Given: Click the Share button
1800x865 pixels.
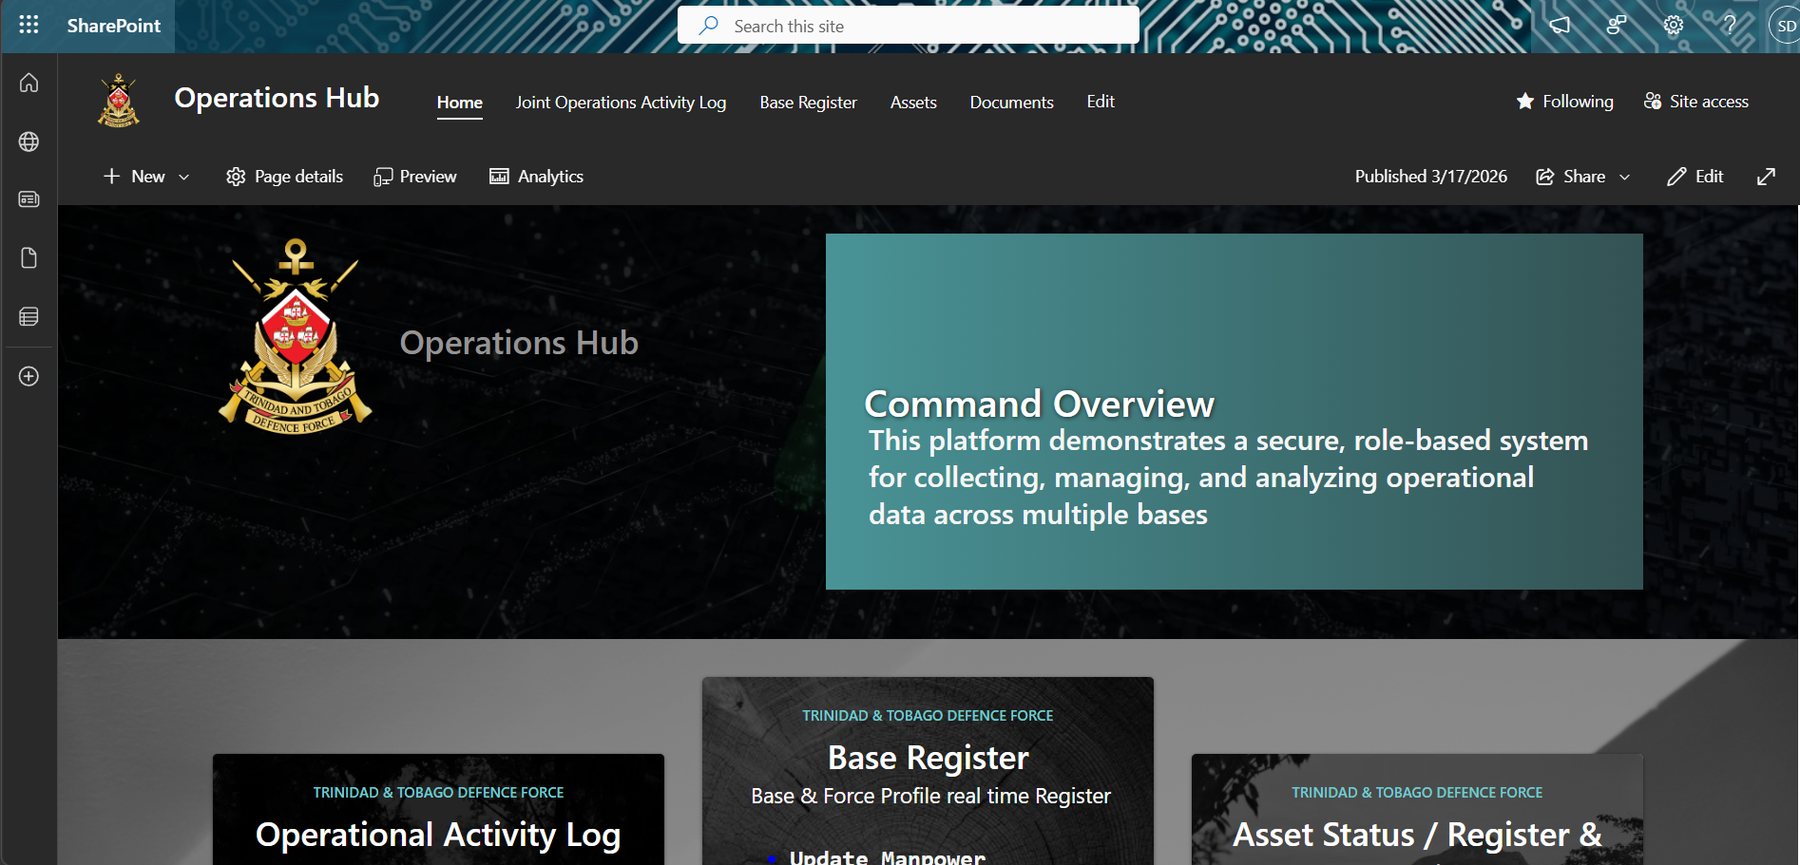Looking at the screenshot, I should pos(1571,176).
